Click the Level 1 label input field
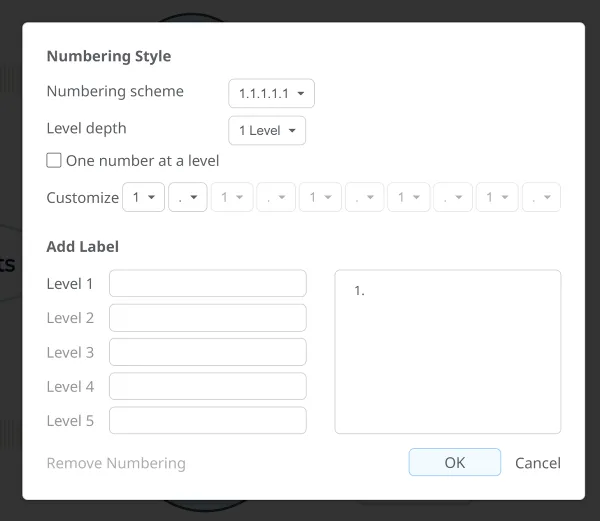 207,284
